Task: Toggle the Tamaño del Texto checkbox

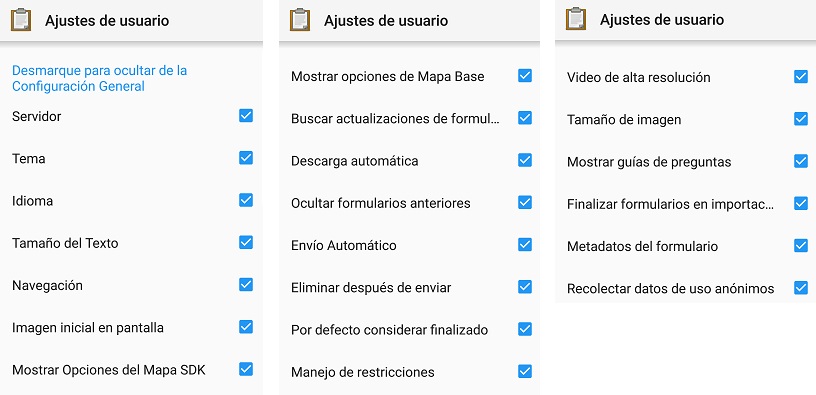Action: [246, 242]
